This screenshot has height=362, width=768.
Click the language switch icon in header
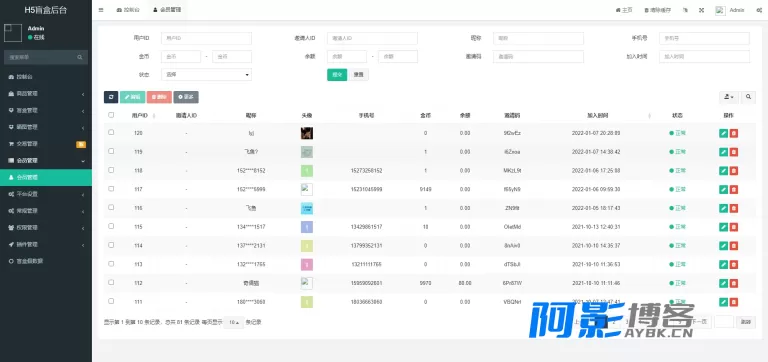click(x=686, y=10)
